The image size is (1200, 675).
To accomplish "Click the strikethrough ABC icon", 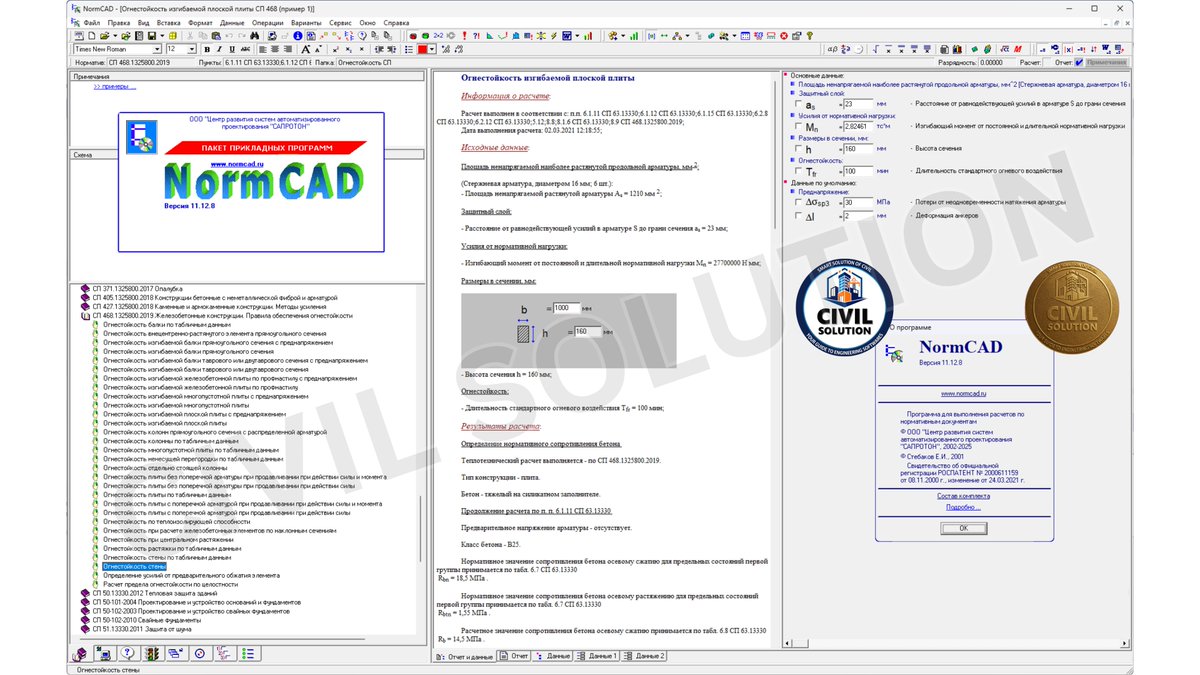I will pos(245,49).
